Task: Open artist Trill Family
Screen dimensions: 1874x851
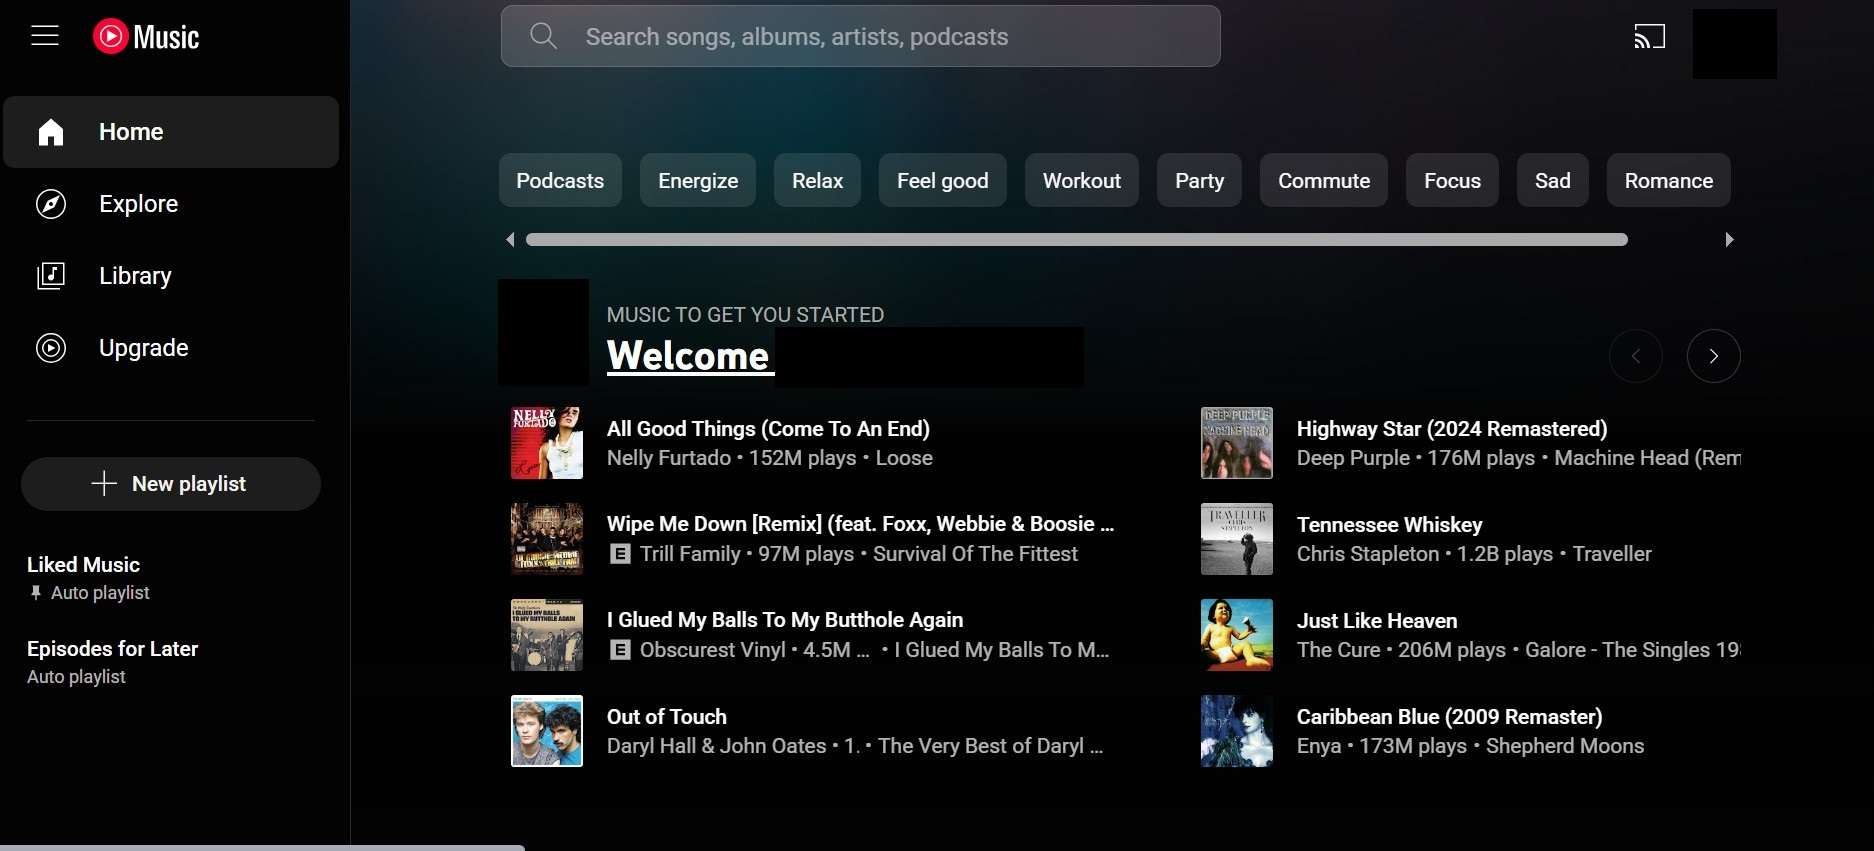Action: tap(690, 554)
